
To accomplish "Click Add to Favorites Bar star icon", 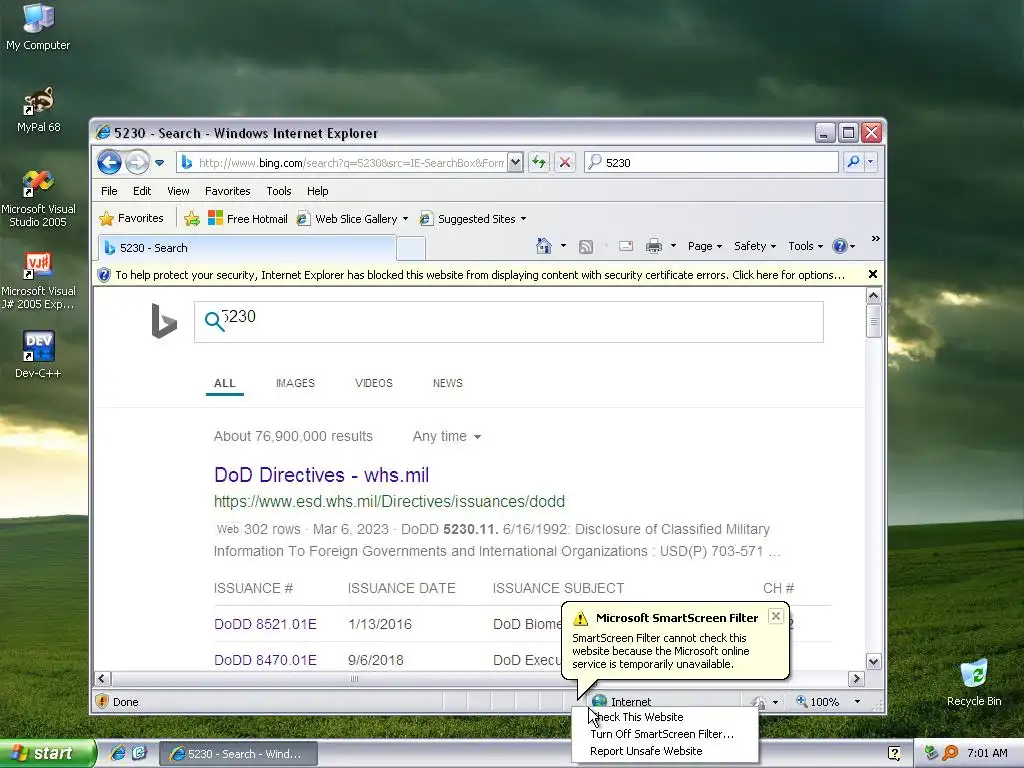I will (191, 219).
